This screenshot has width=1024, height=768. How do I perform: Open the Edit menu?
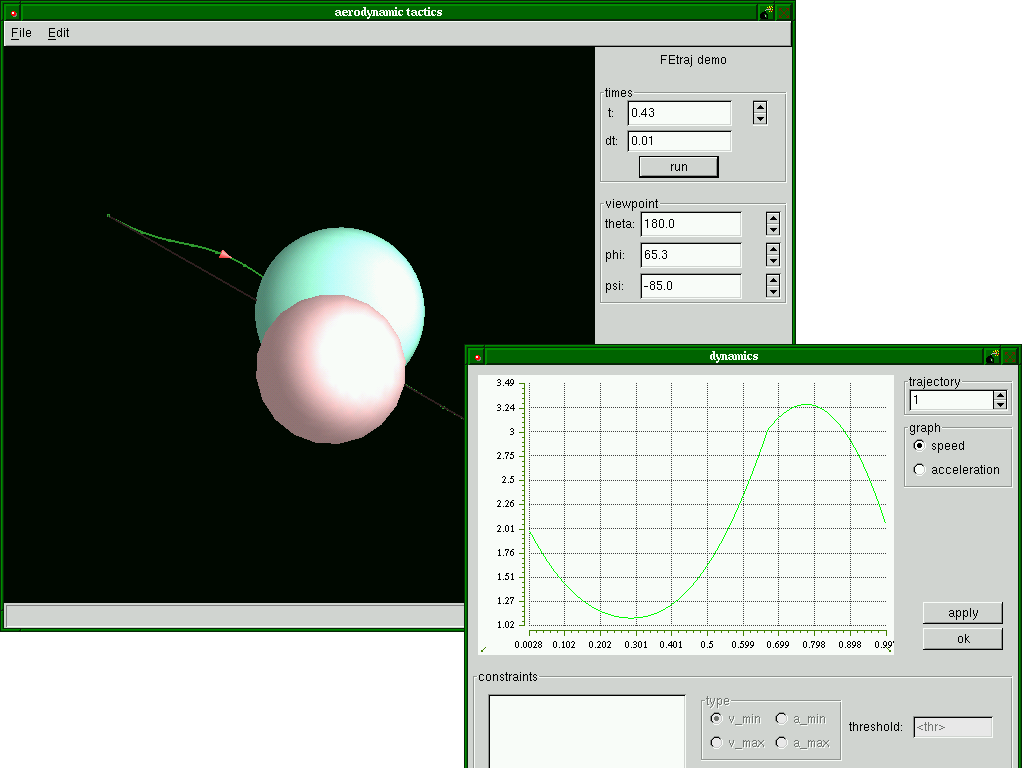coord(59,33)
